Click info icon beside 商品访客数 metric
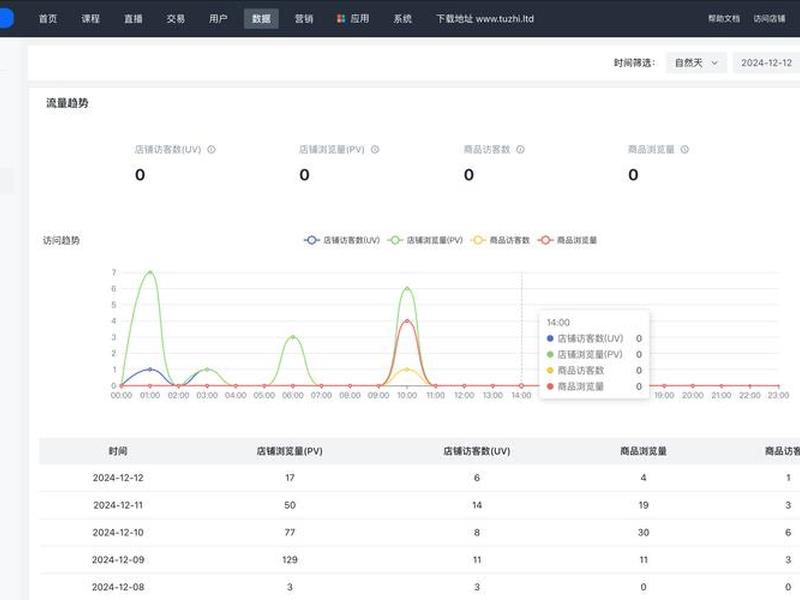 tap(520, 149)
